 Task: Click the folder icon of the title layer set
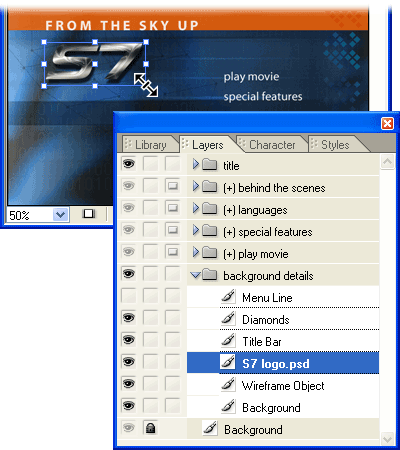coord(210,164)
